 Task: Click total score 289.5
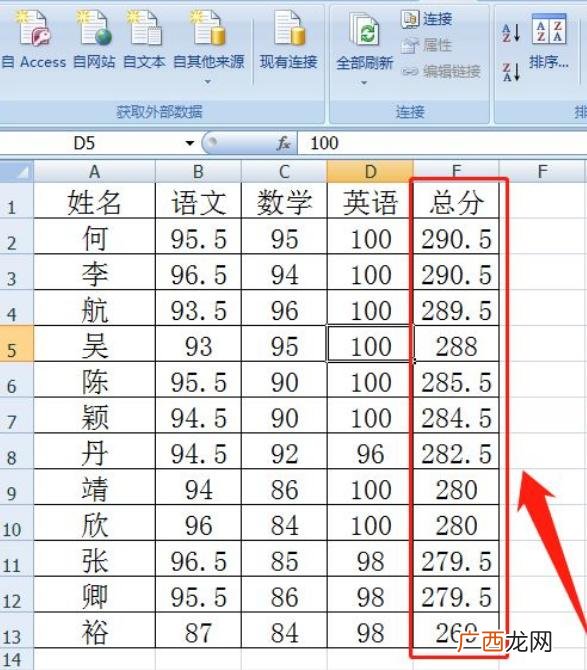click(x=456, y=308)
